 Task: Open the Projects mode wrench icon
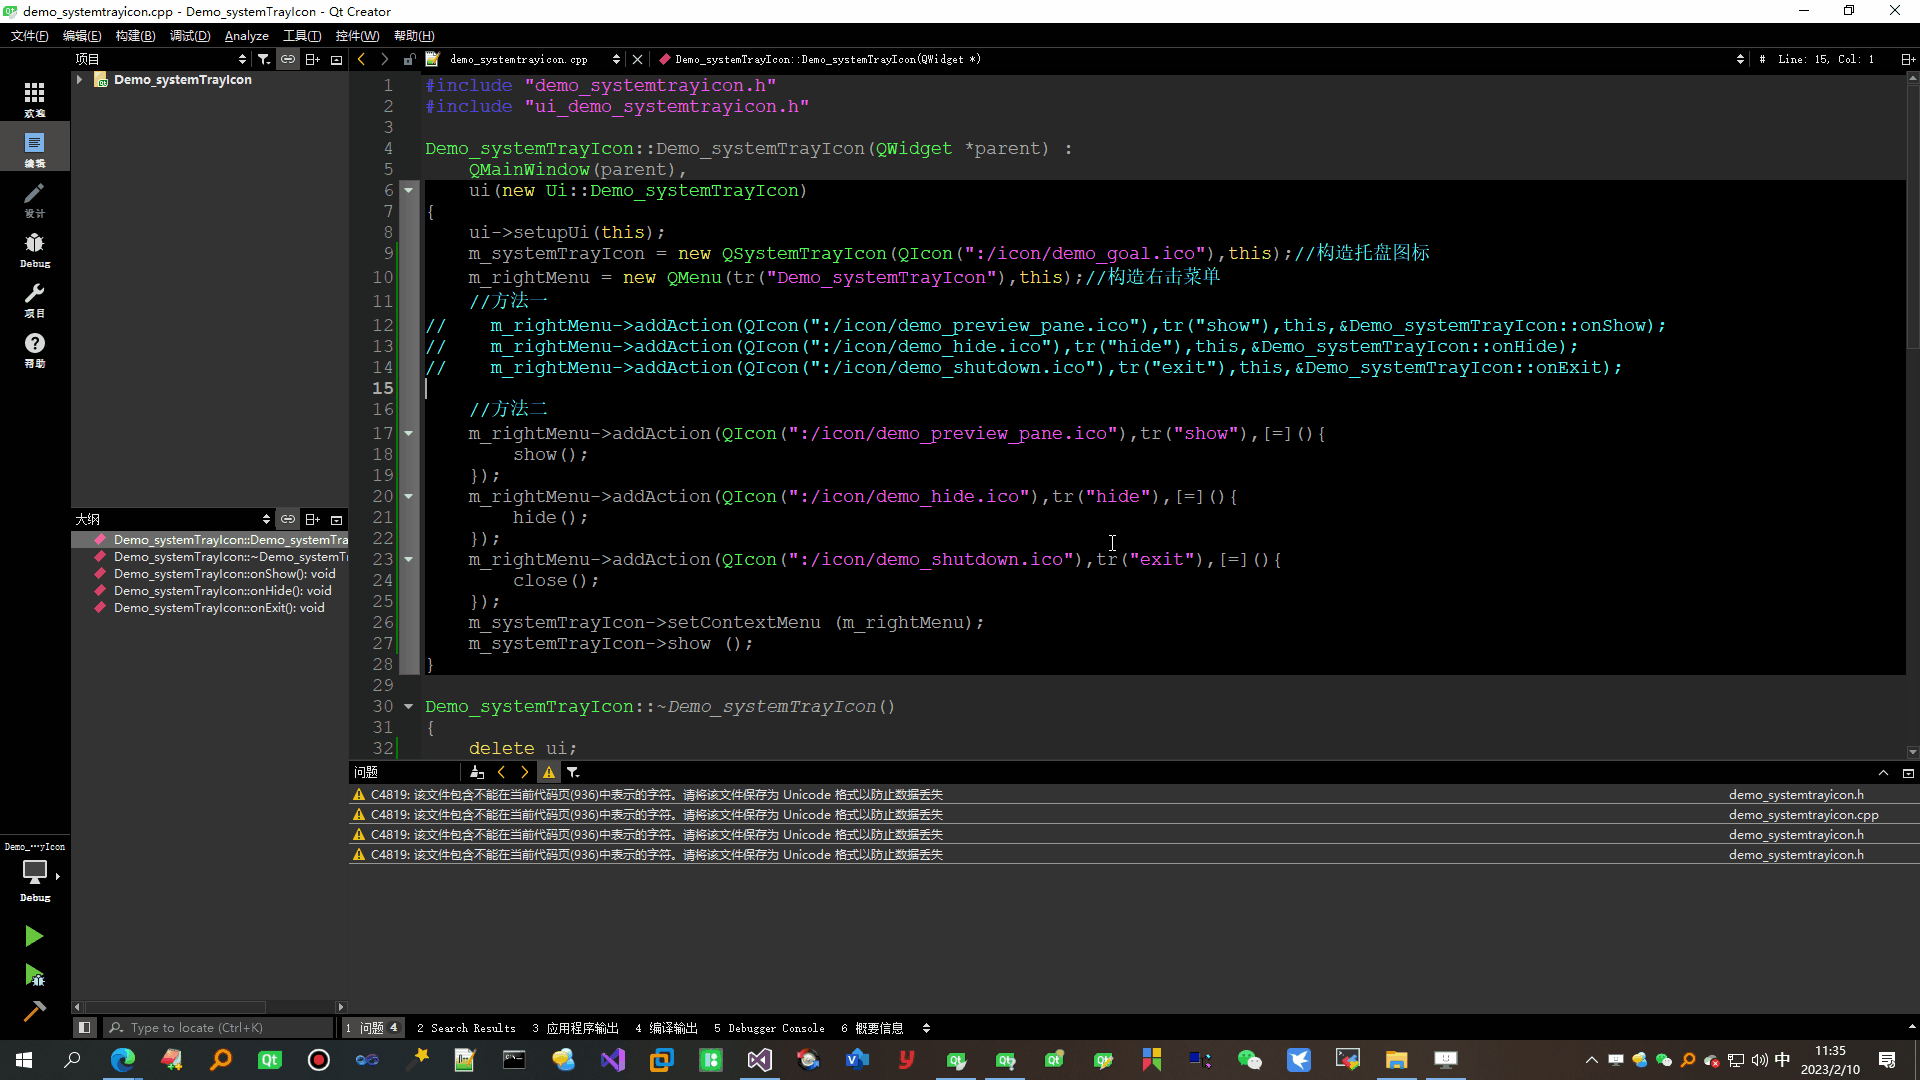[x=34, y=298]
